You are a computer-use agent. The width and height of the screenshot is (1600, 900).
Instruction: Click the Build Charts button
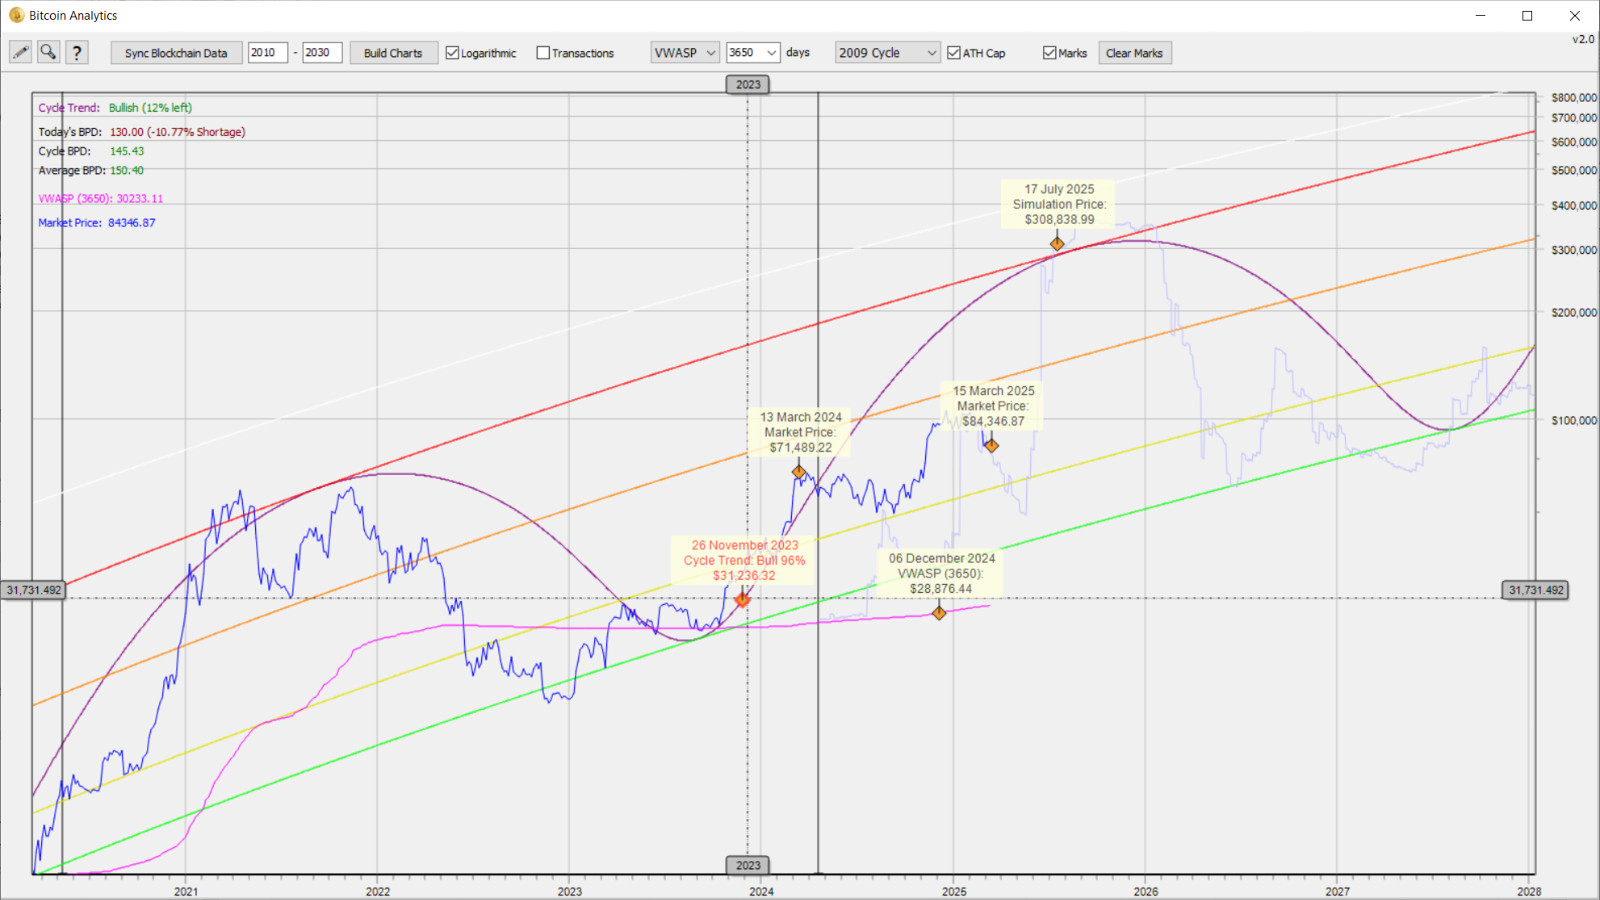pos(393,53)
